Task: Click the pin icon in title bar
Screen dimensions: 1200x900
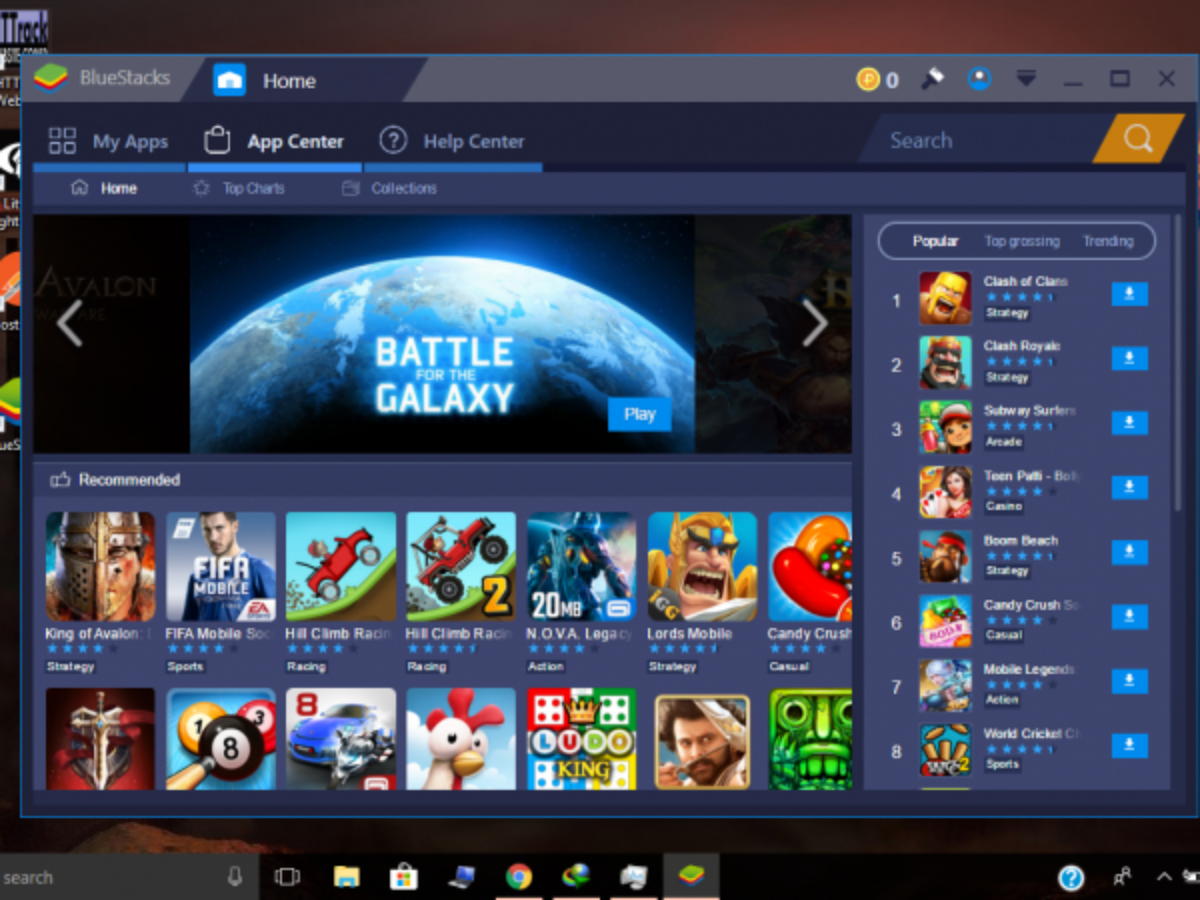Action: [932, 79]
